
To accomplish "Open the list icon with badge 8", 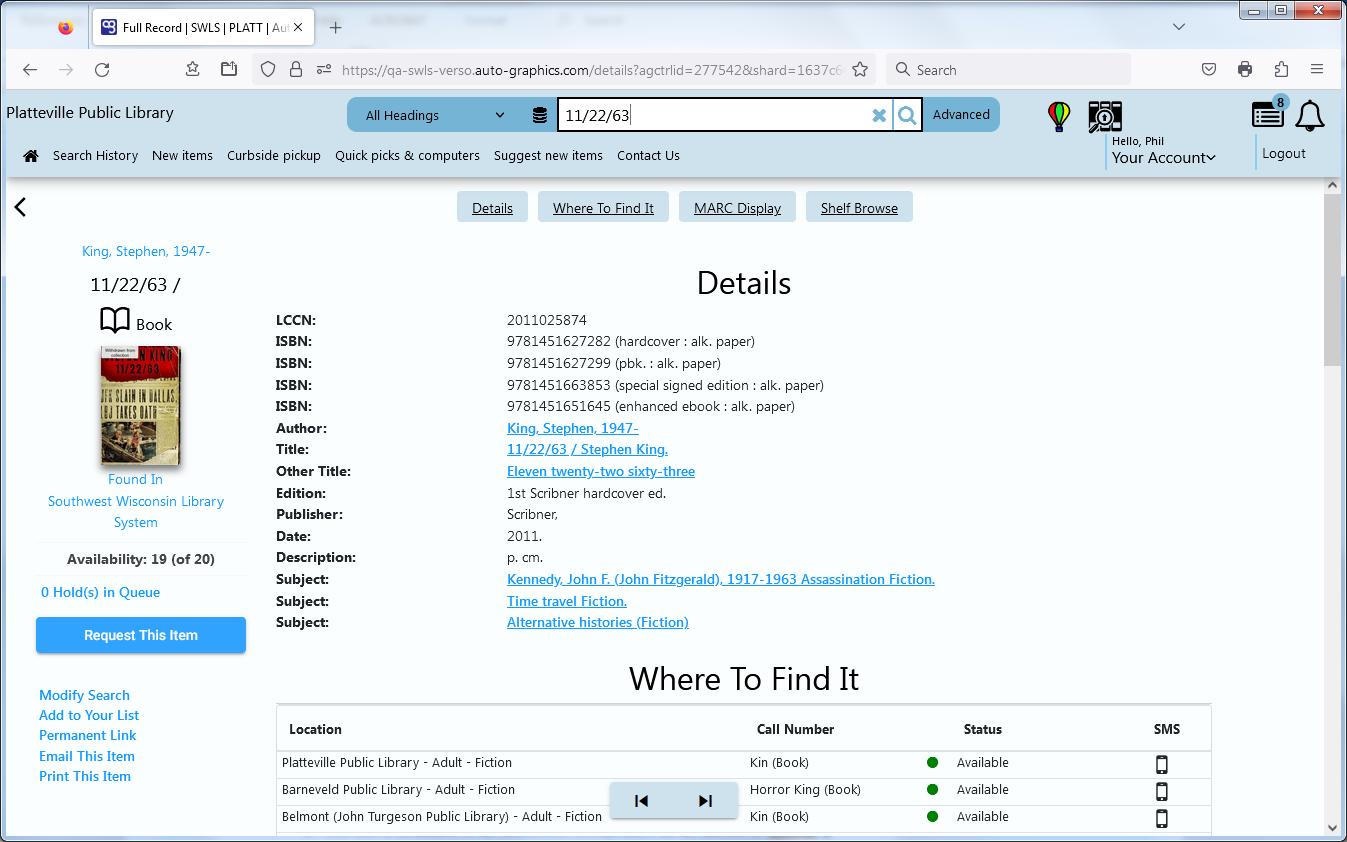I will [x=1268, y=113].
